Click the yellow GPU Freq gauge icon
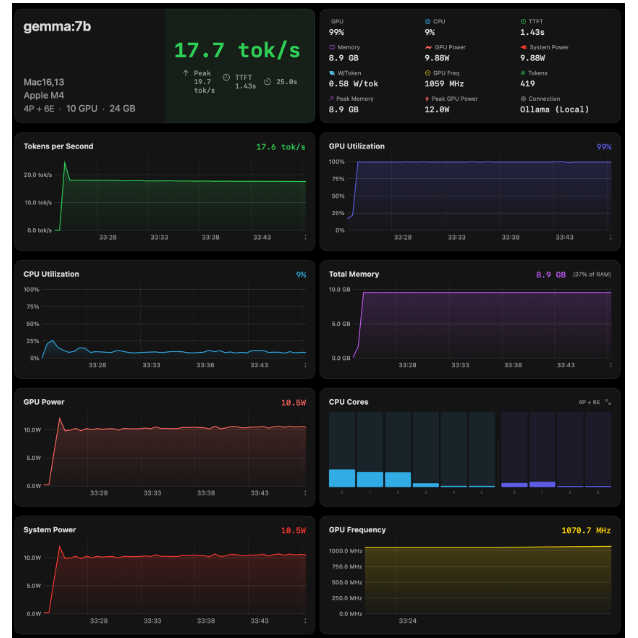 coord(428,73)
